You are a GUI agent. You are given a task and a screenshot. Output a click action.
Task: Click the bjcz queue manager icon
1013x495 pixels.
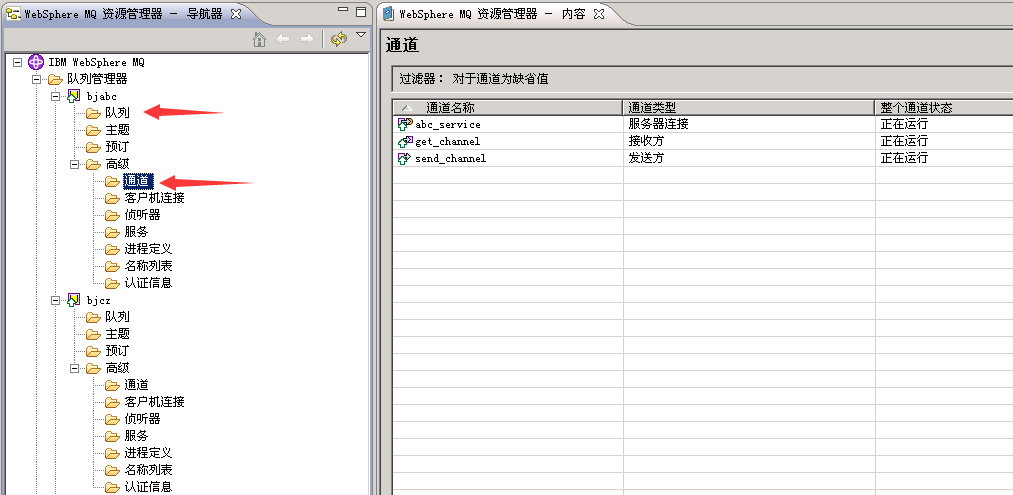[74, 300]
